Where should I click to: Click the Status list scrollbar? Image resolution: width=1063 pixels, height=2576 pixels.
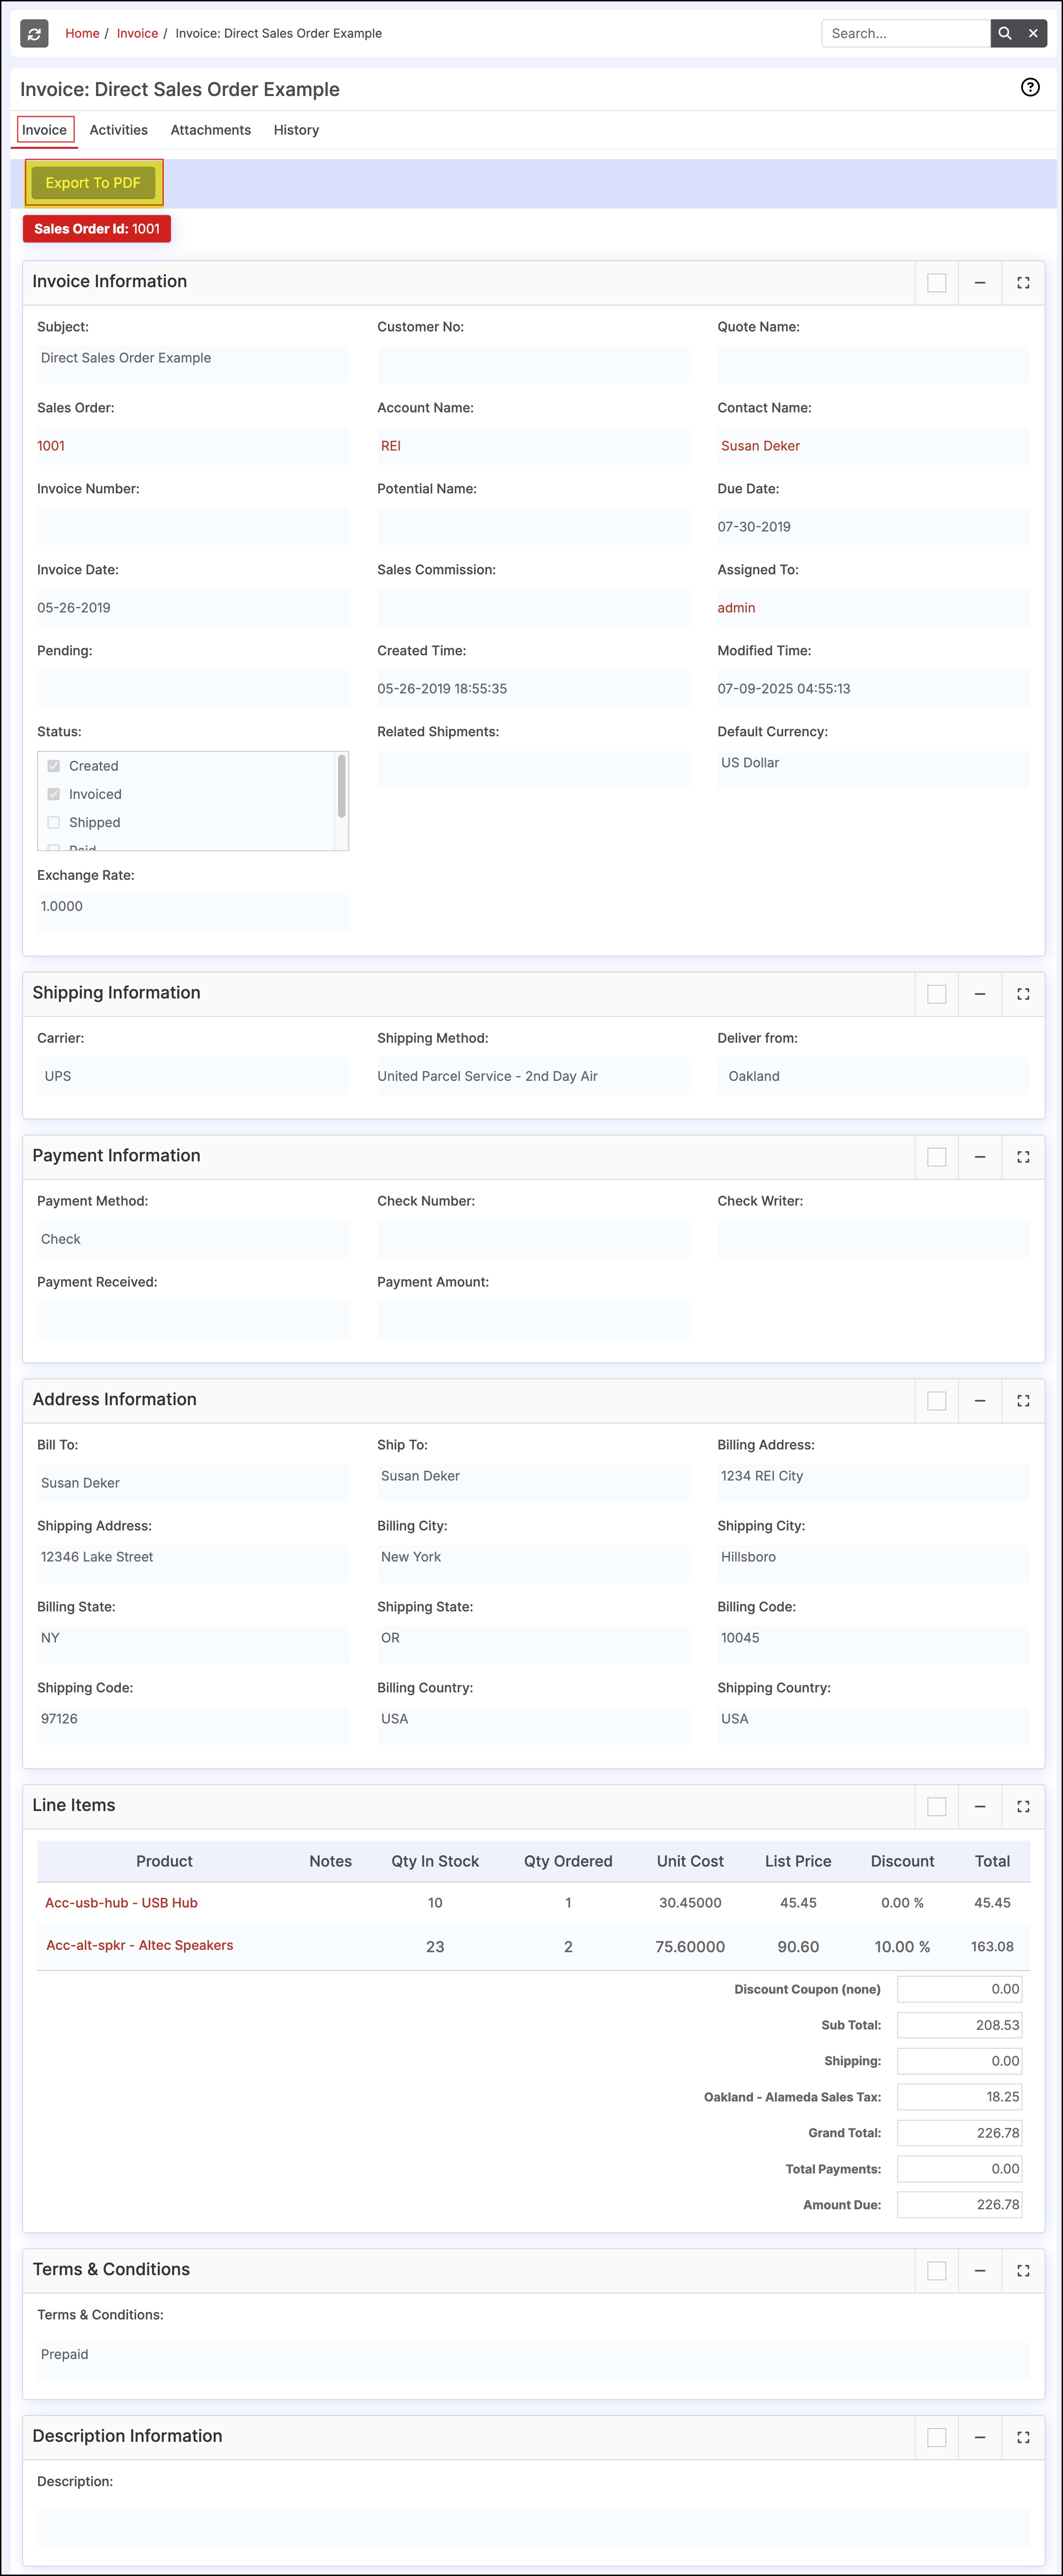342,786
